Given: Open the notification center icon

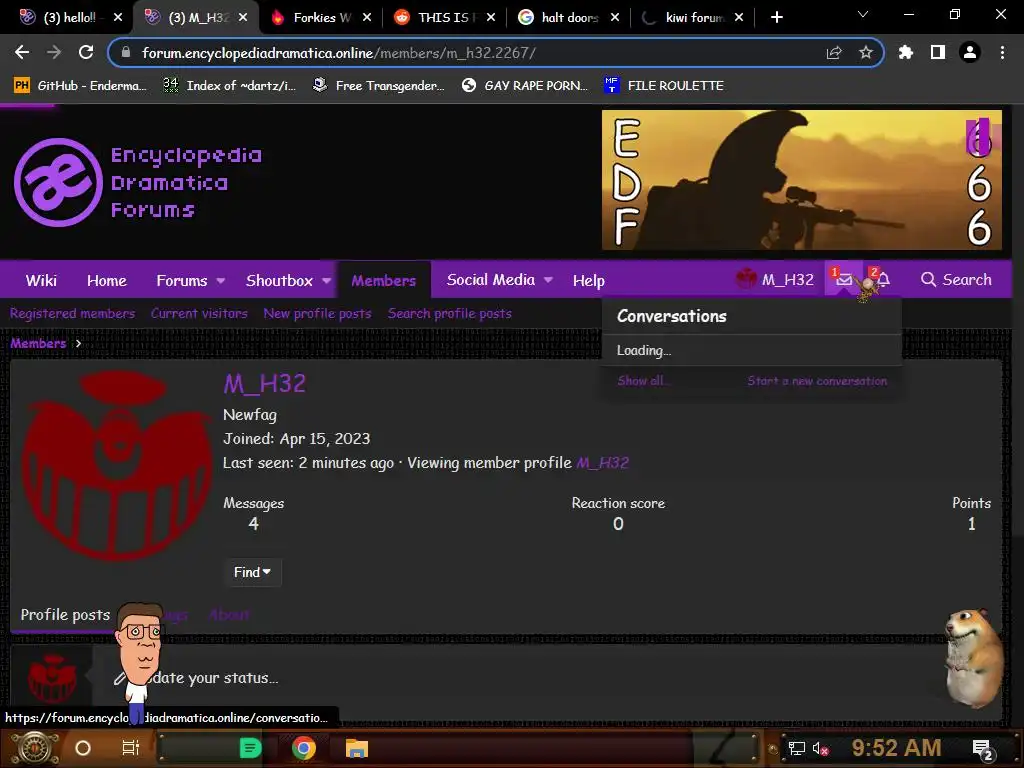Looking at the screenshot, I should click(984, 749).
